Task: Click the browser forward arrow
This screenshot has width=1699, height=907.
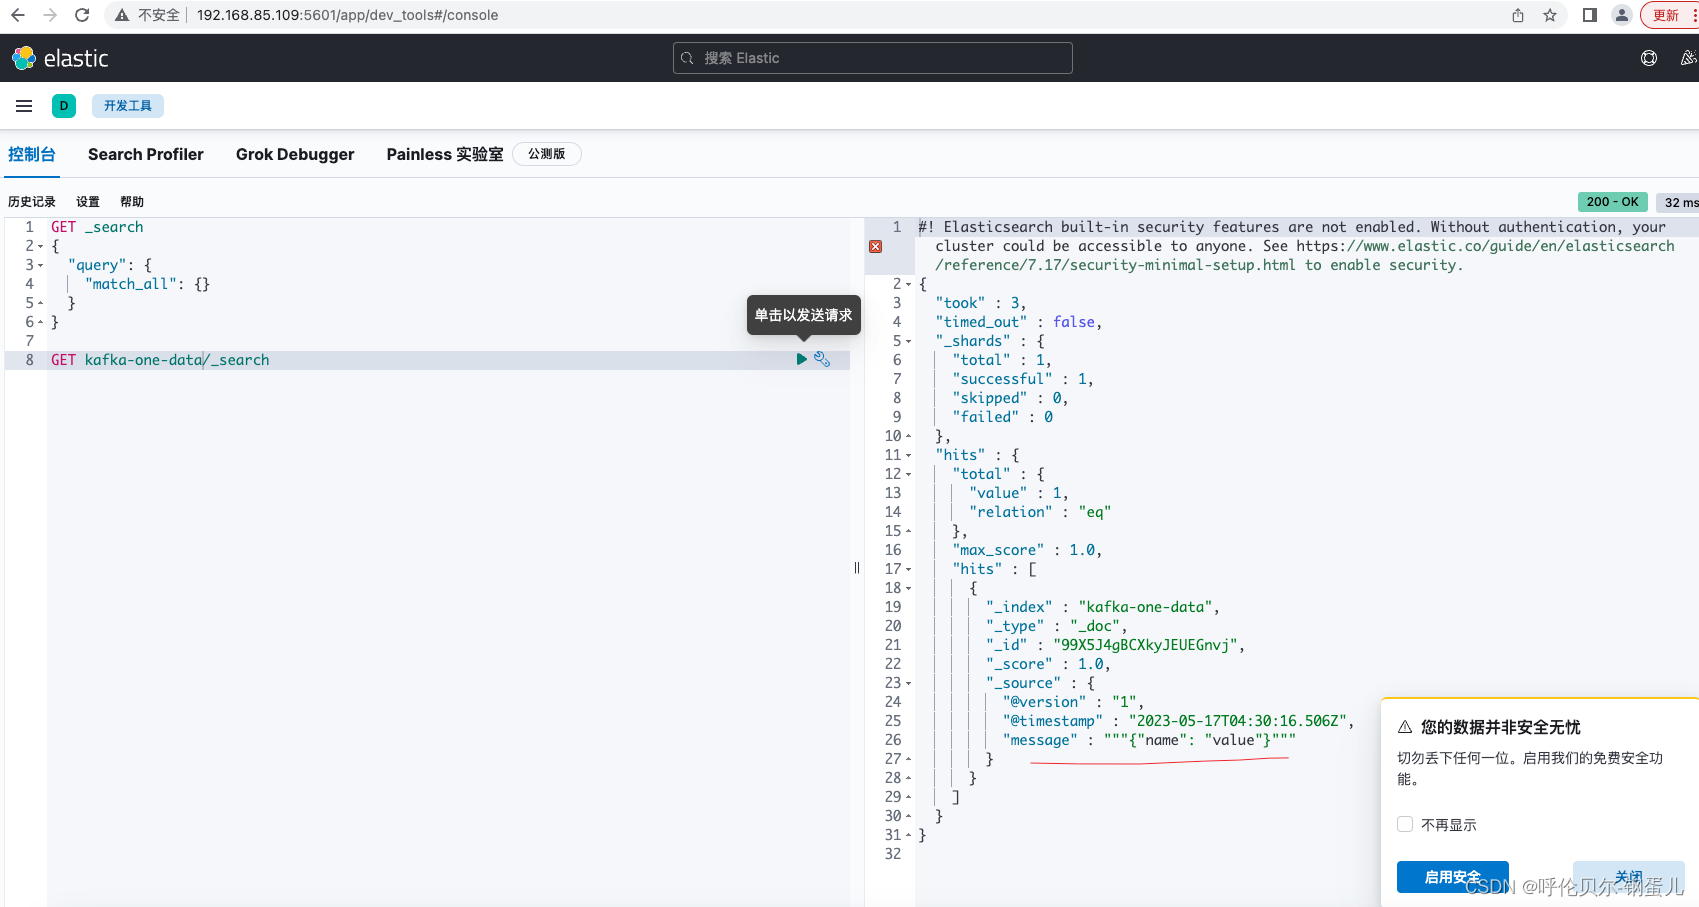Action: (50, 15)
